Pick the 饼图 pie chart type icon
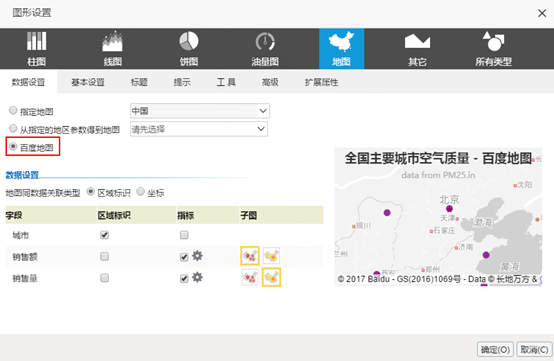 point(189,48)
